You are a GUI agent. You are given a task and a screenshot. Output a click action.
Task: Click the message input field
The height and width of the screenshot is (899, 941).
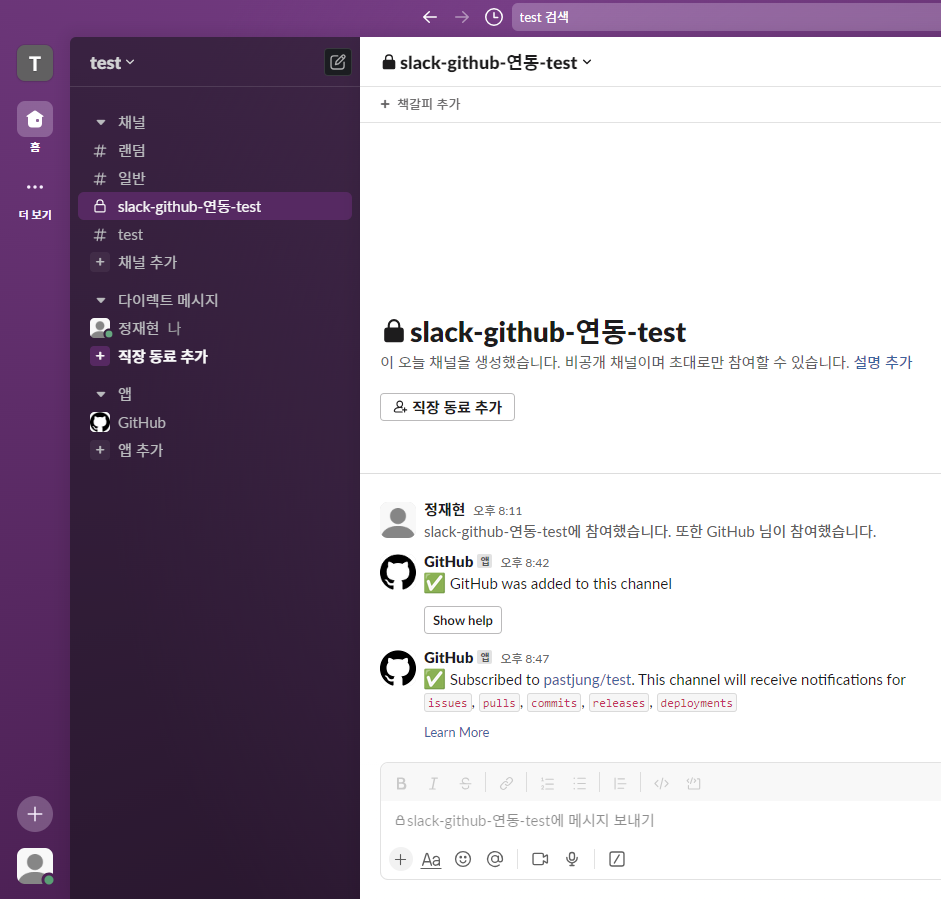pos(660,821)
